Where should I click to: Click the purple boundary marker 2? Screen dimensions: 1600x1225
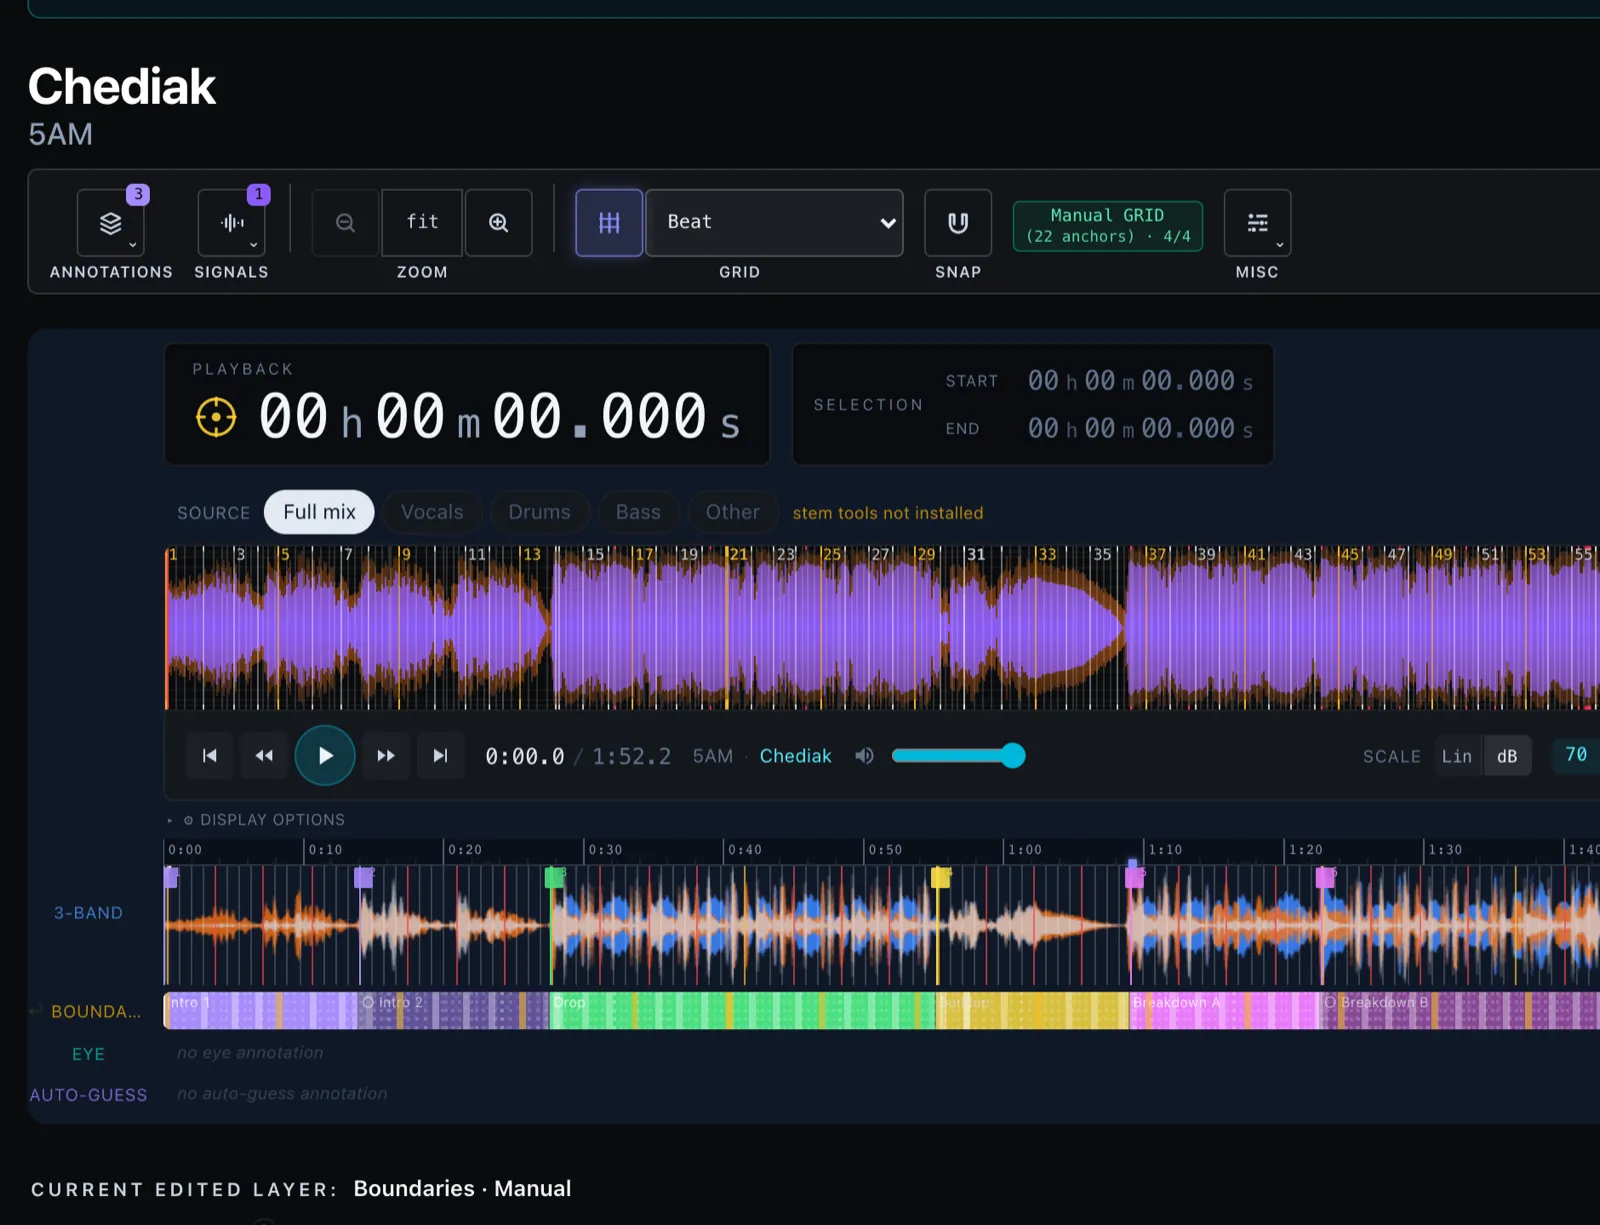(x=363, y=877)
